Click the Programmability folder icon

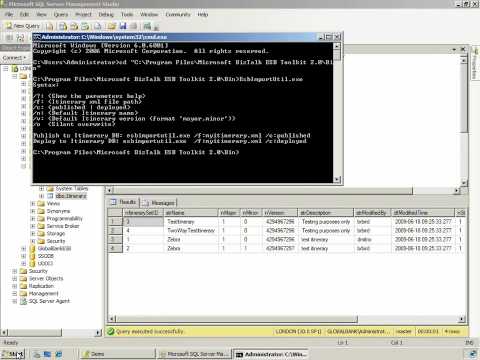pos(41,219)
